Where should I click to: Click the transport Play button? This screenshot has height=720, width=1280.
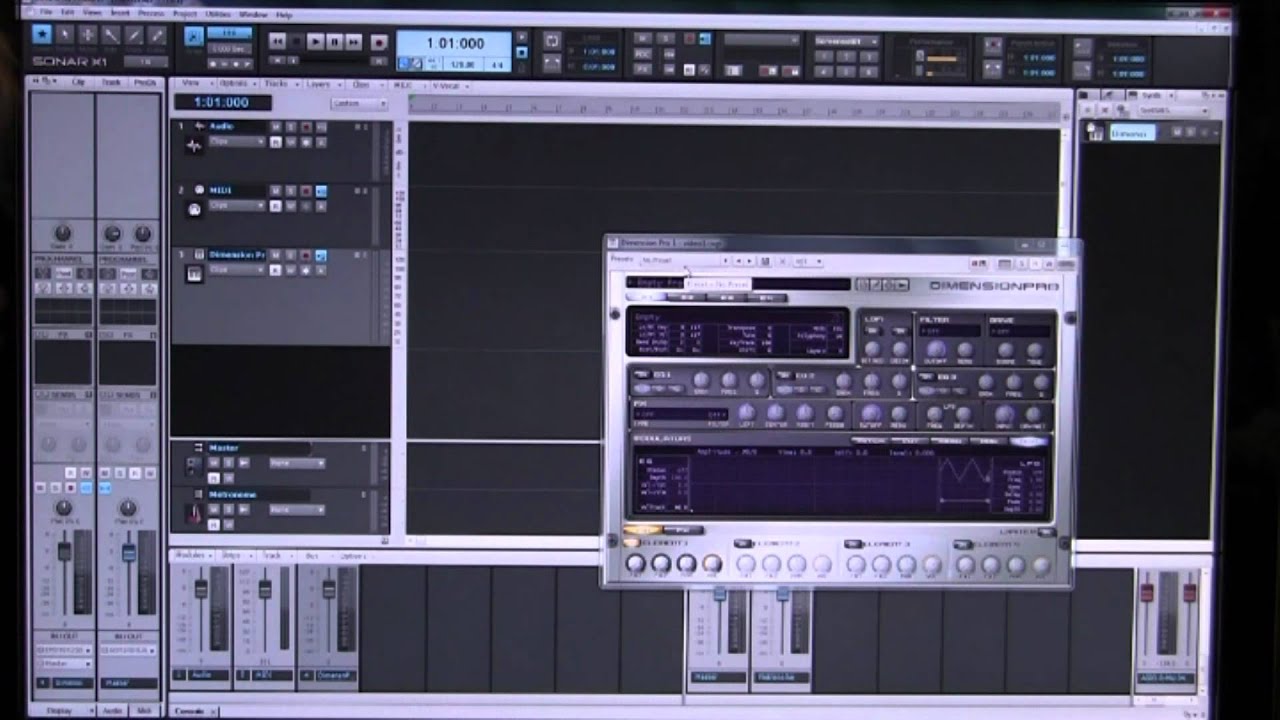pyautogui.click(x=316, y=42)
